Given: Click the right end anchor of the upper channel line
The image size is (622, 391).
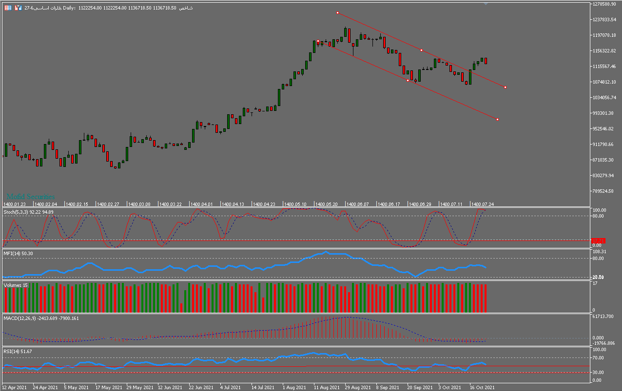Looking at the screenshot, I should coord(505,87).
